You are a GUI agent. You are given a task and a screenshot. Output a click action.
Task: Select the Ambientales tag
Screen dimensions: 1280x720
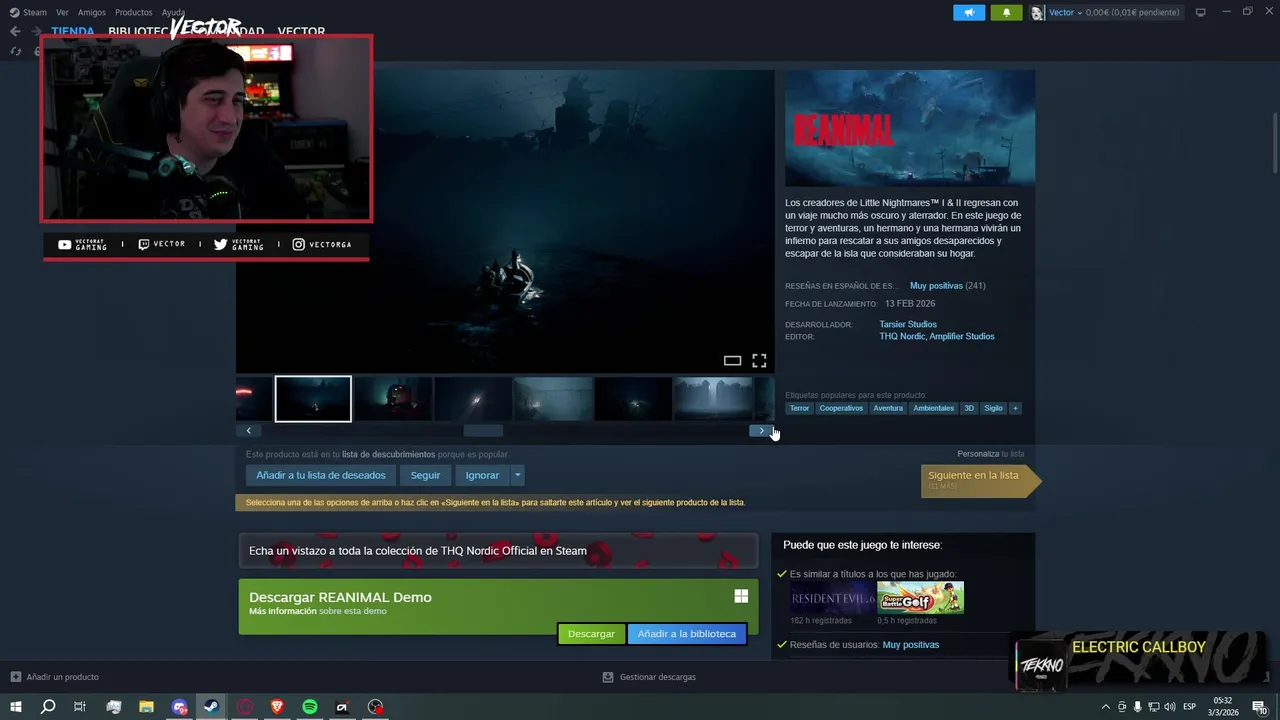pyautogui.click(x=933, y=408)
